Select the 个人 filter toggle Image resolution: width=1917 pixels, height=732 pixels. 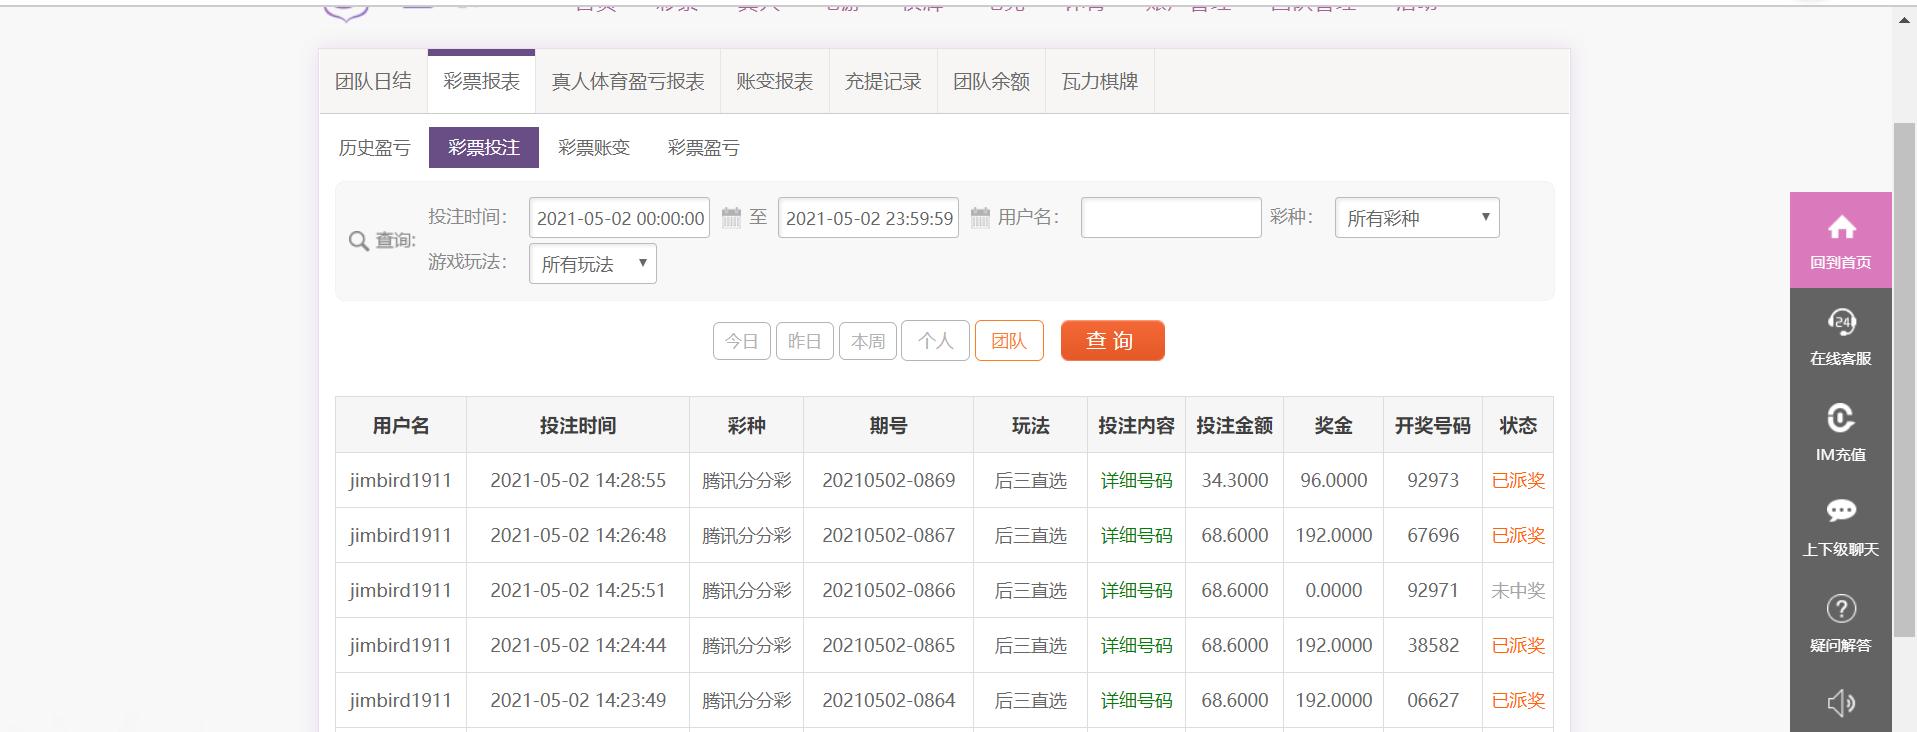point(935,341)
